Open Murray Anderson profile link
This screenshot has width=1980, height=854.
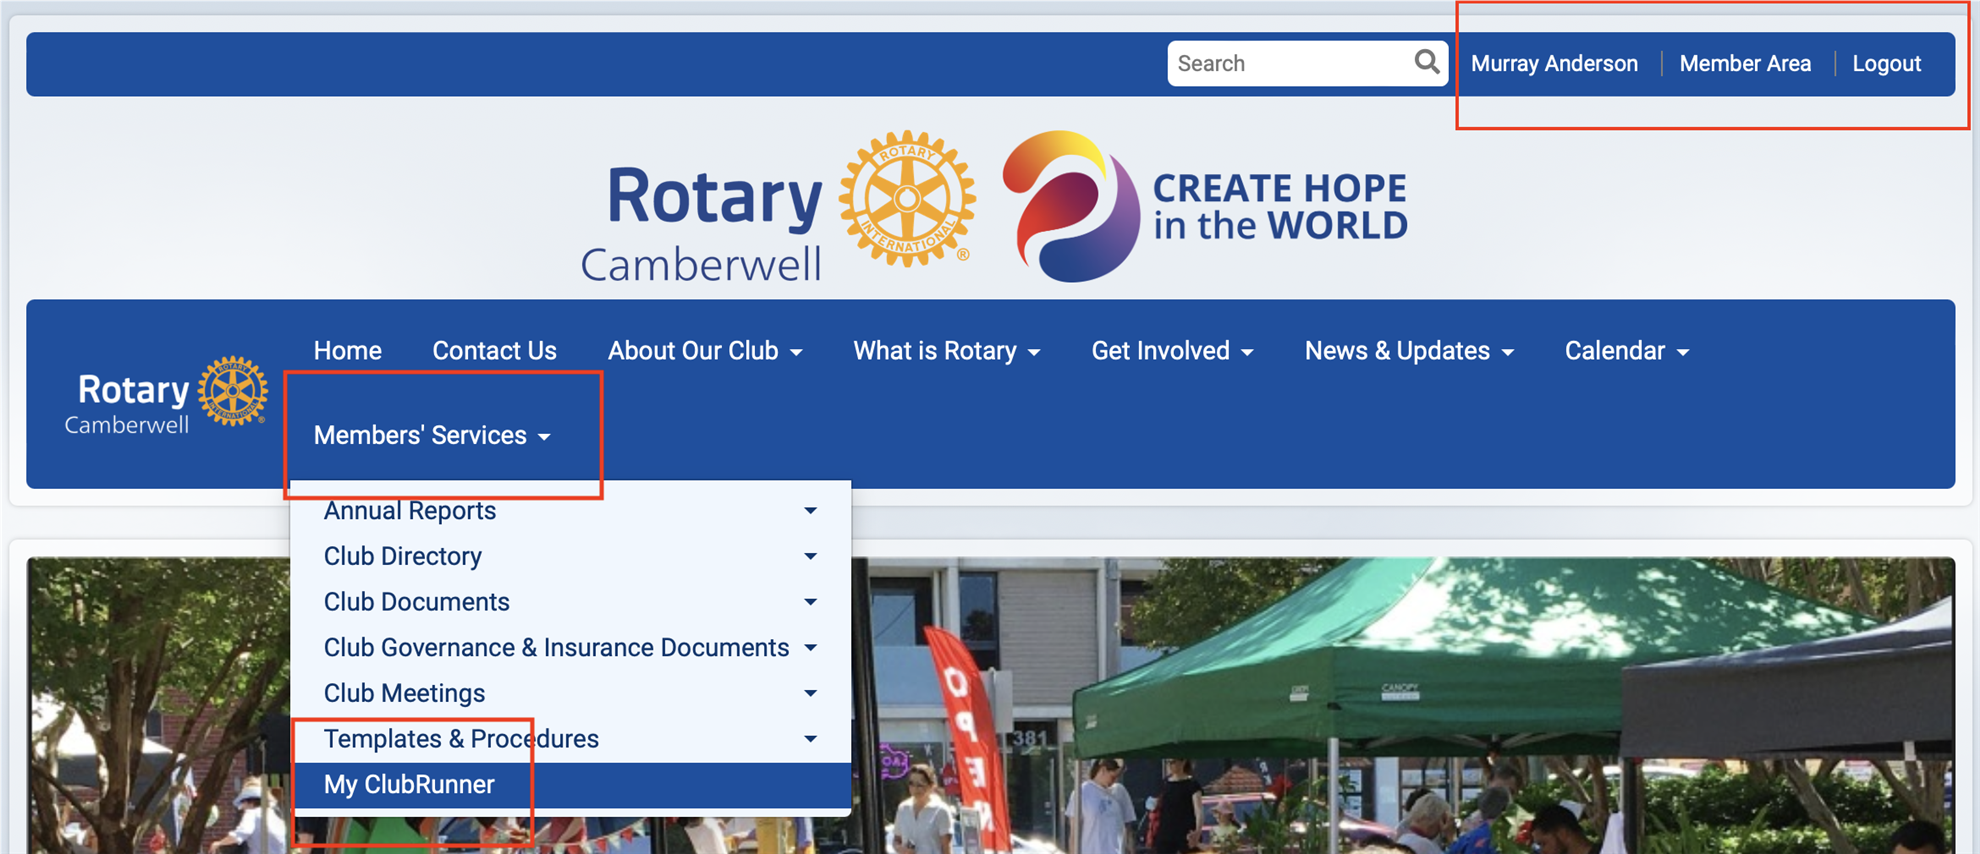tap(1554, 63)
